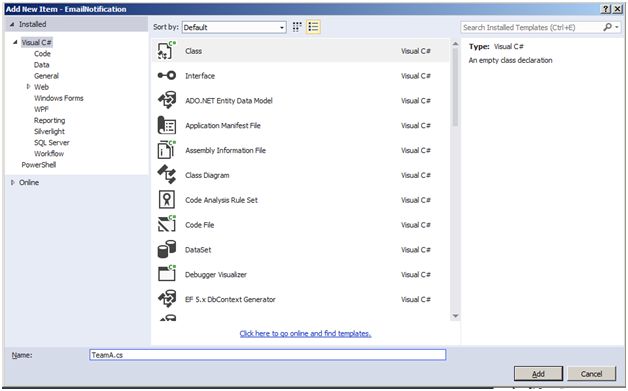Close the Add New Item dialog
628x391 pixels.
coord(618,9)
